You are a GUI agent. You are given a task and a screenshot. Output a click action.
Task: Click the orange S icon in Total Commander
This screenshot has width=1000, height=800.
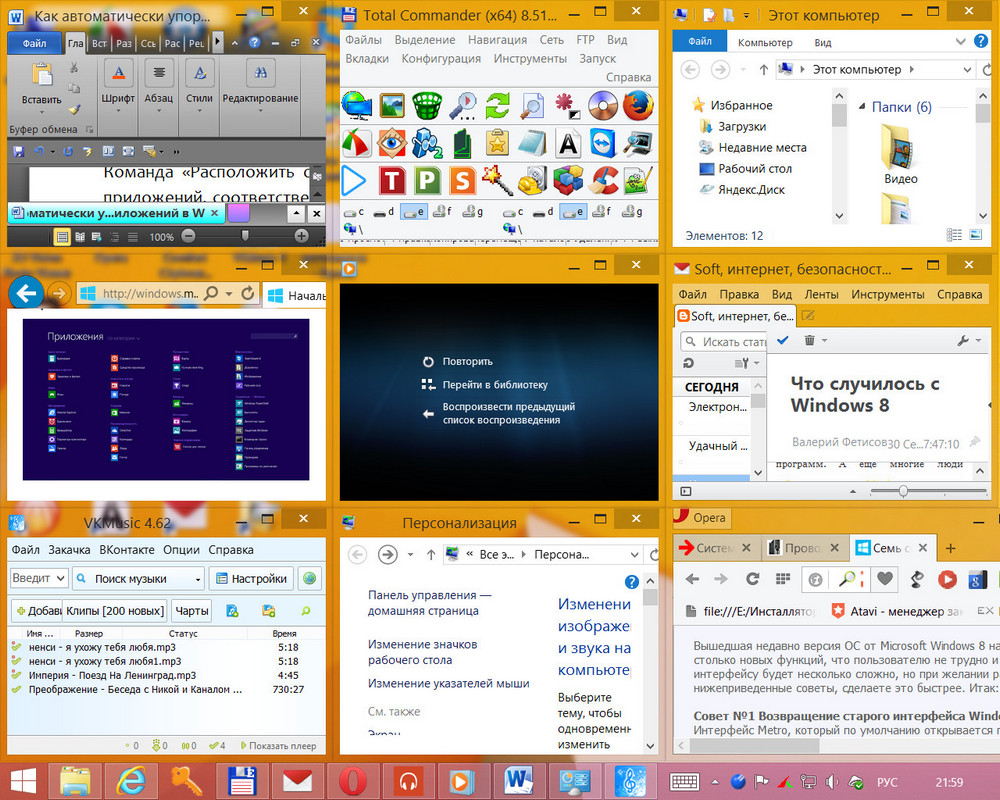(x=462, y=181)
